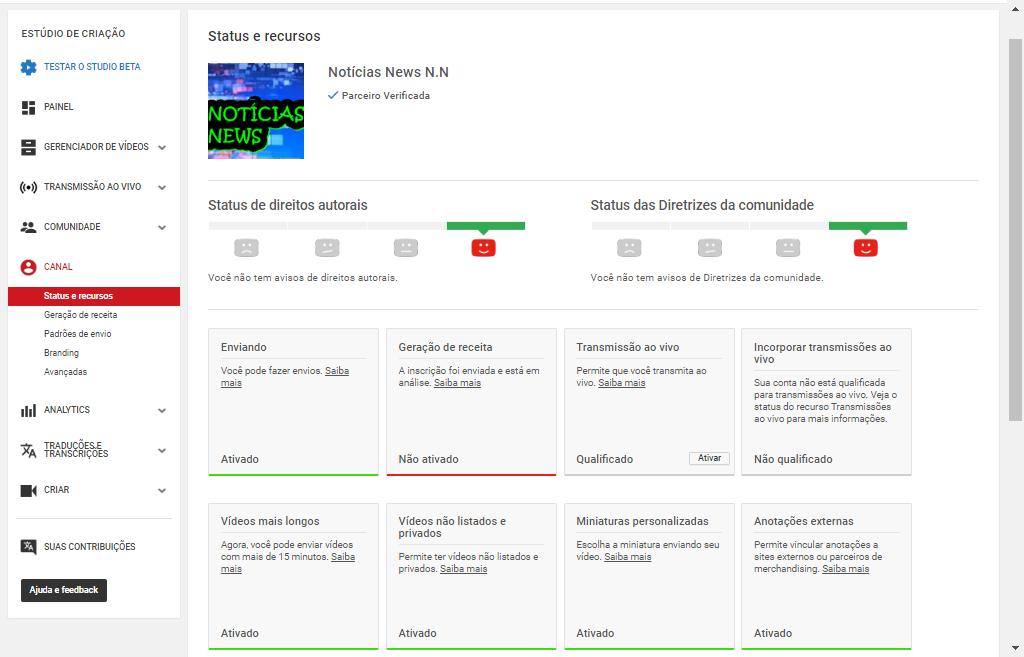The width and height of the screenshot is (1024, 657).
Task: Click the Notícias News N.N channel name
Action: tap(389, 72)
